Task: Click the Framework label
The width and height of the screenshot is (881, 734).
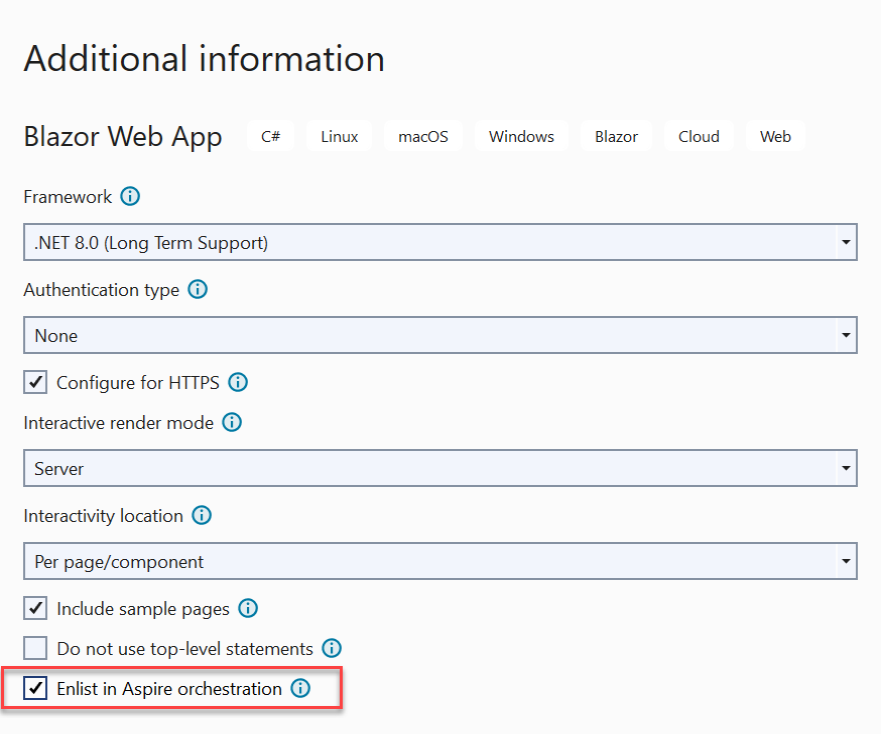Action: point(67,197)
